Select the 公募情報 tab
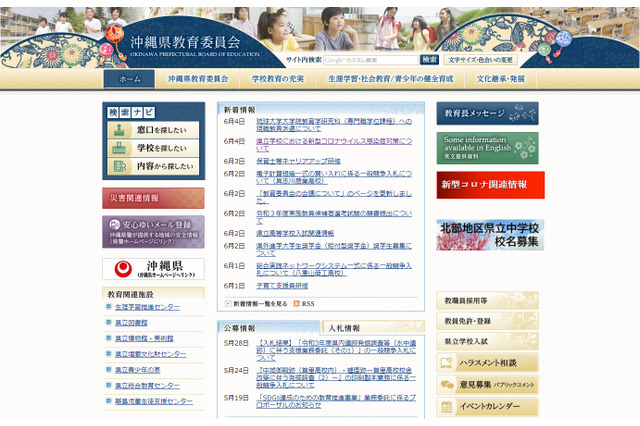Screen dimensions: 640x426 coord(269,328)
